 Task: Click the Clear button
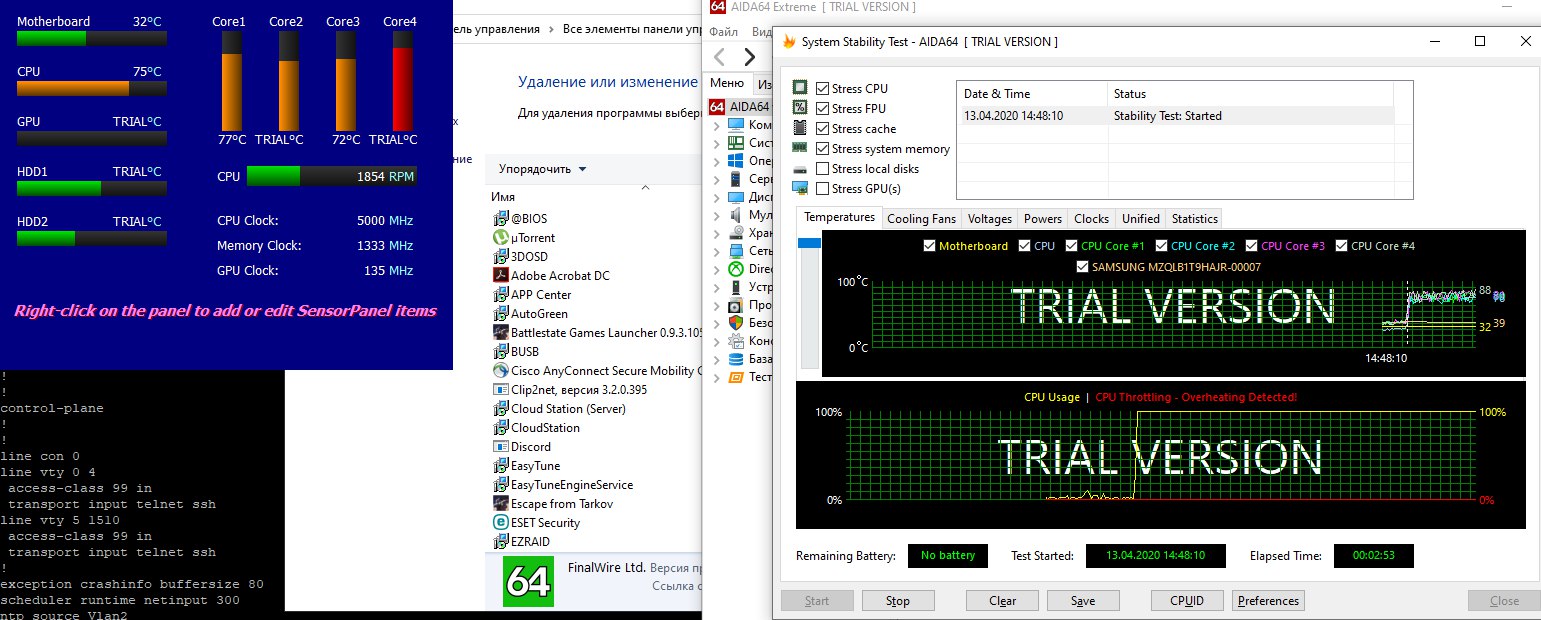[x=1002, y=601]
